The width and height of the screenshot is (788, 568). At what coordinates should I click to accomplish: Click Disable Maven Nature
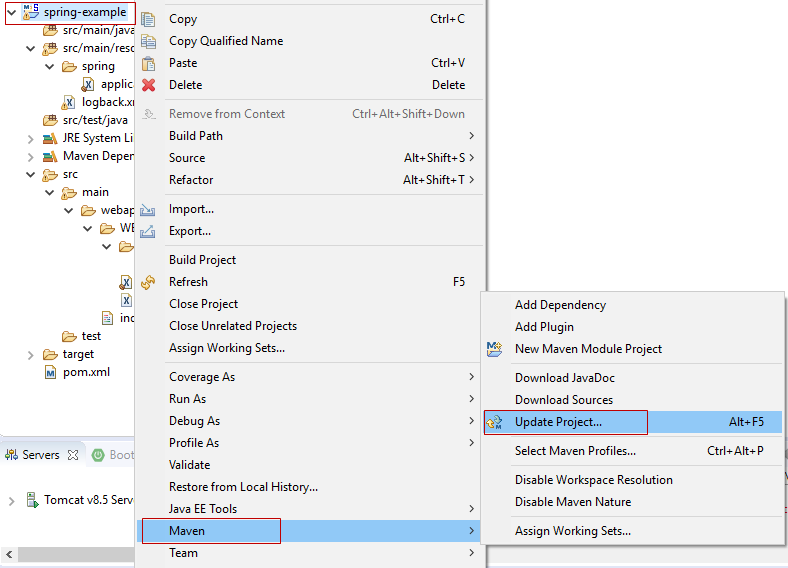(x=633, y=502)
